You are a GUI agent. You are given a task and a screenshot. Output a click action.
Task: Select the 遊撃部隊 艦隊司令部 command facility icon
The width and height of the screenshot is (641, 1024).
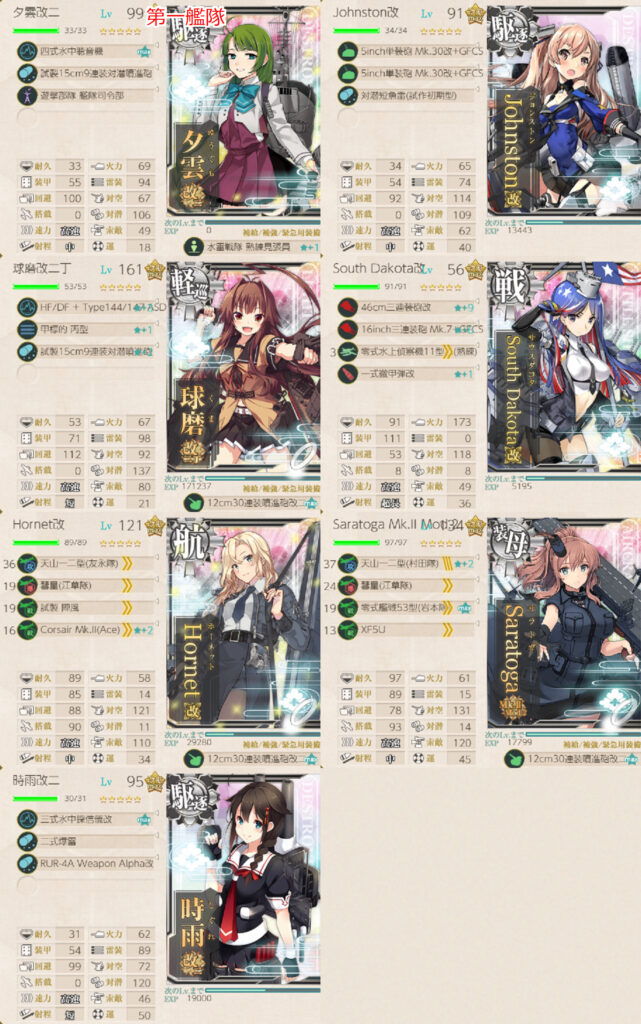point(27,95)
